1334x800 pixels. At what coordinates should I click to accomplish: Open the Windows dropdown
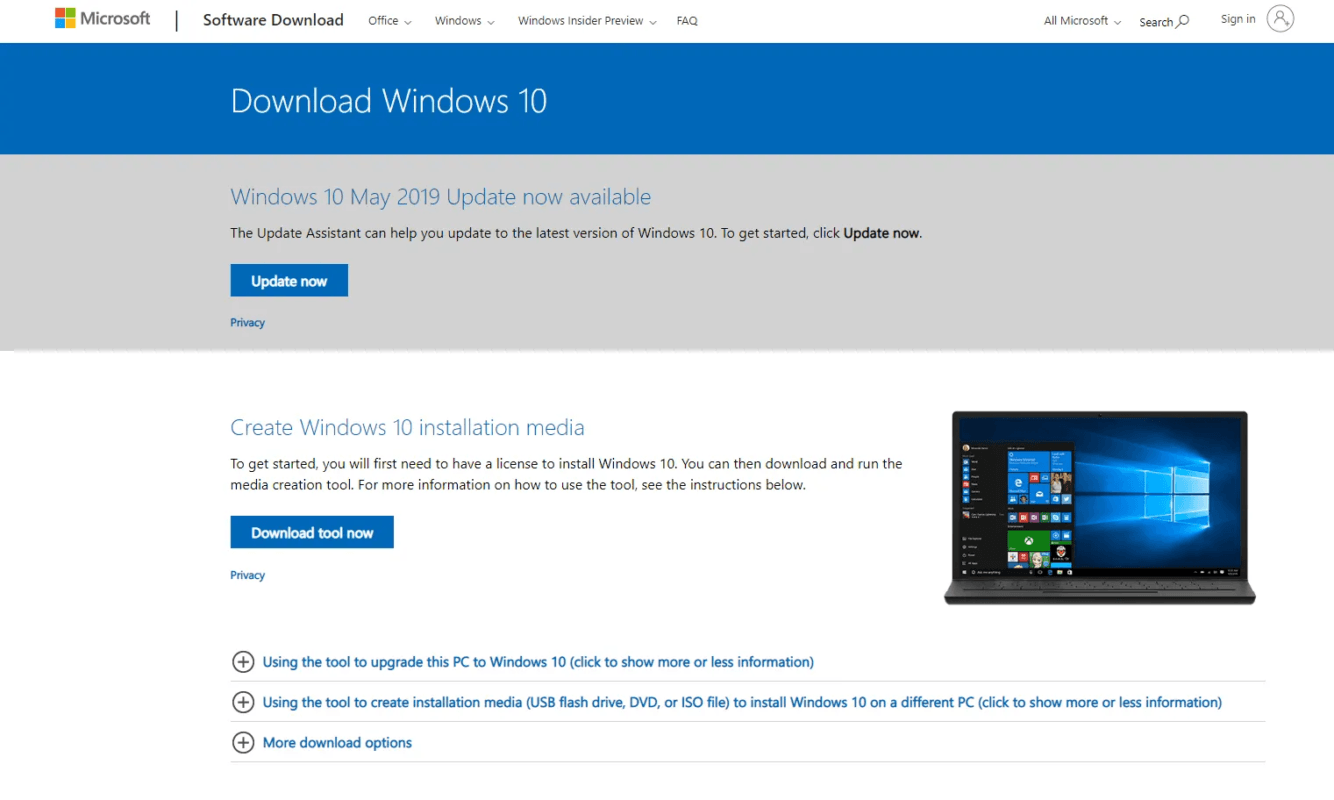point(463,20)
